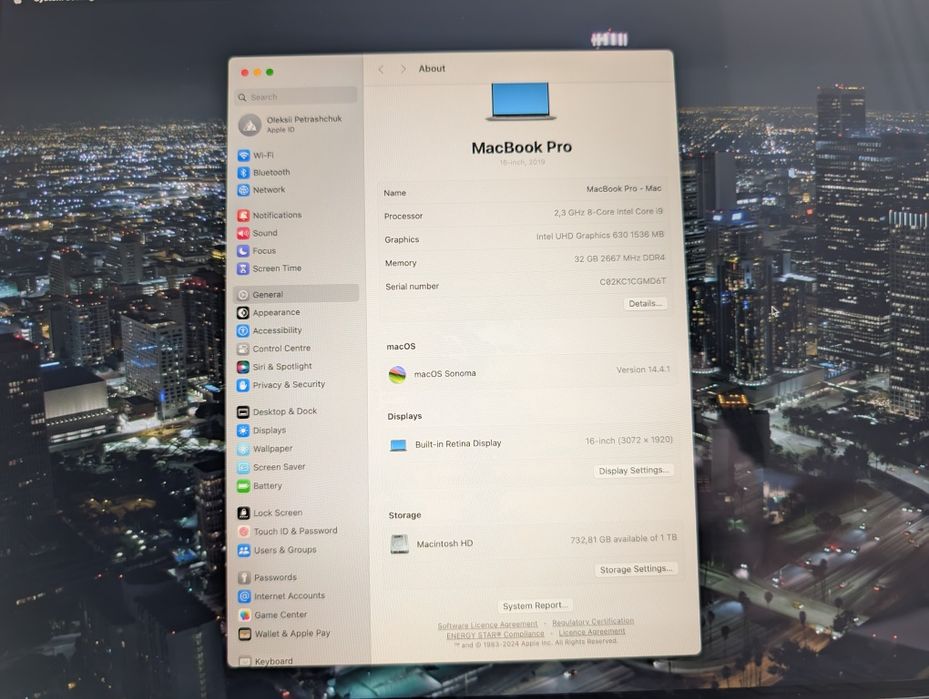Open Users & Groups icon

click(244, 550)
